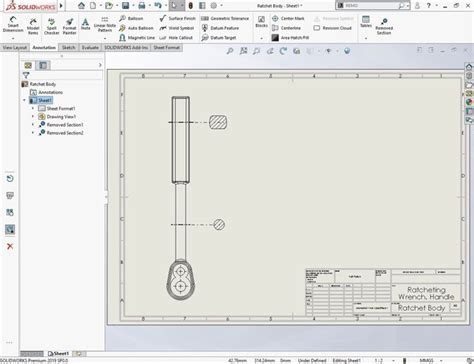Create a new document

click(x=93, y=6)
